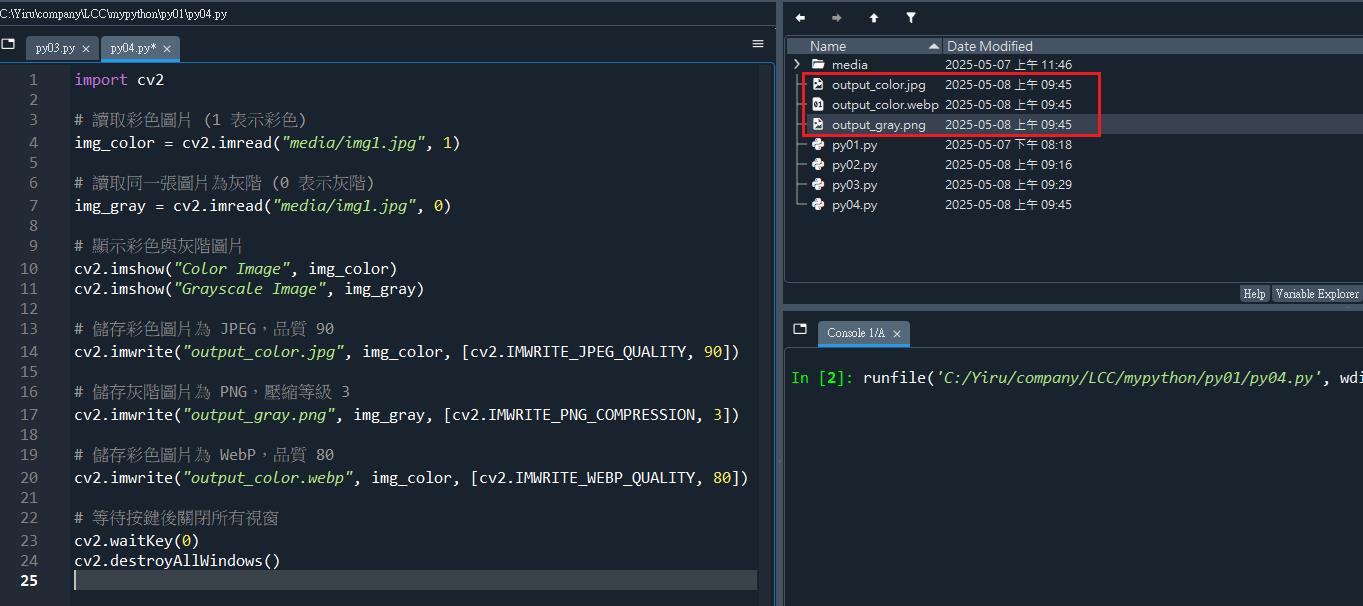Select py02.py in the file list
Viewport: 1363px width, 606px height.
(854, 165)
